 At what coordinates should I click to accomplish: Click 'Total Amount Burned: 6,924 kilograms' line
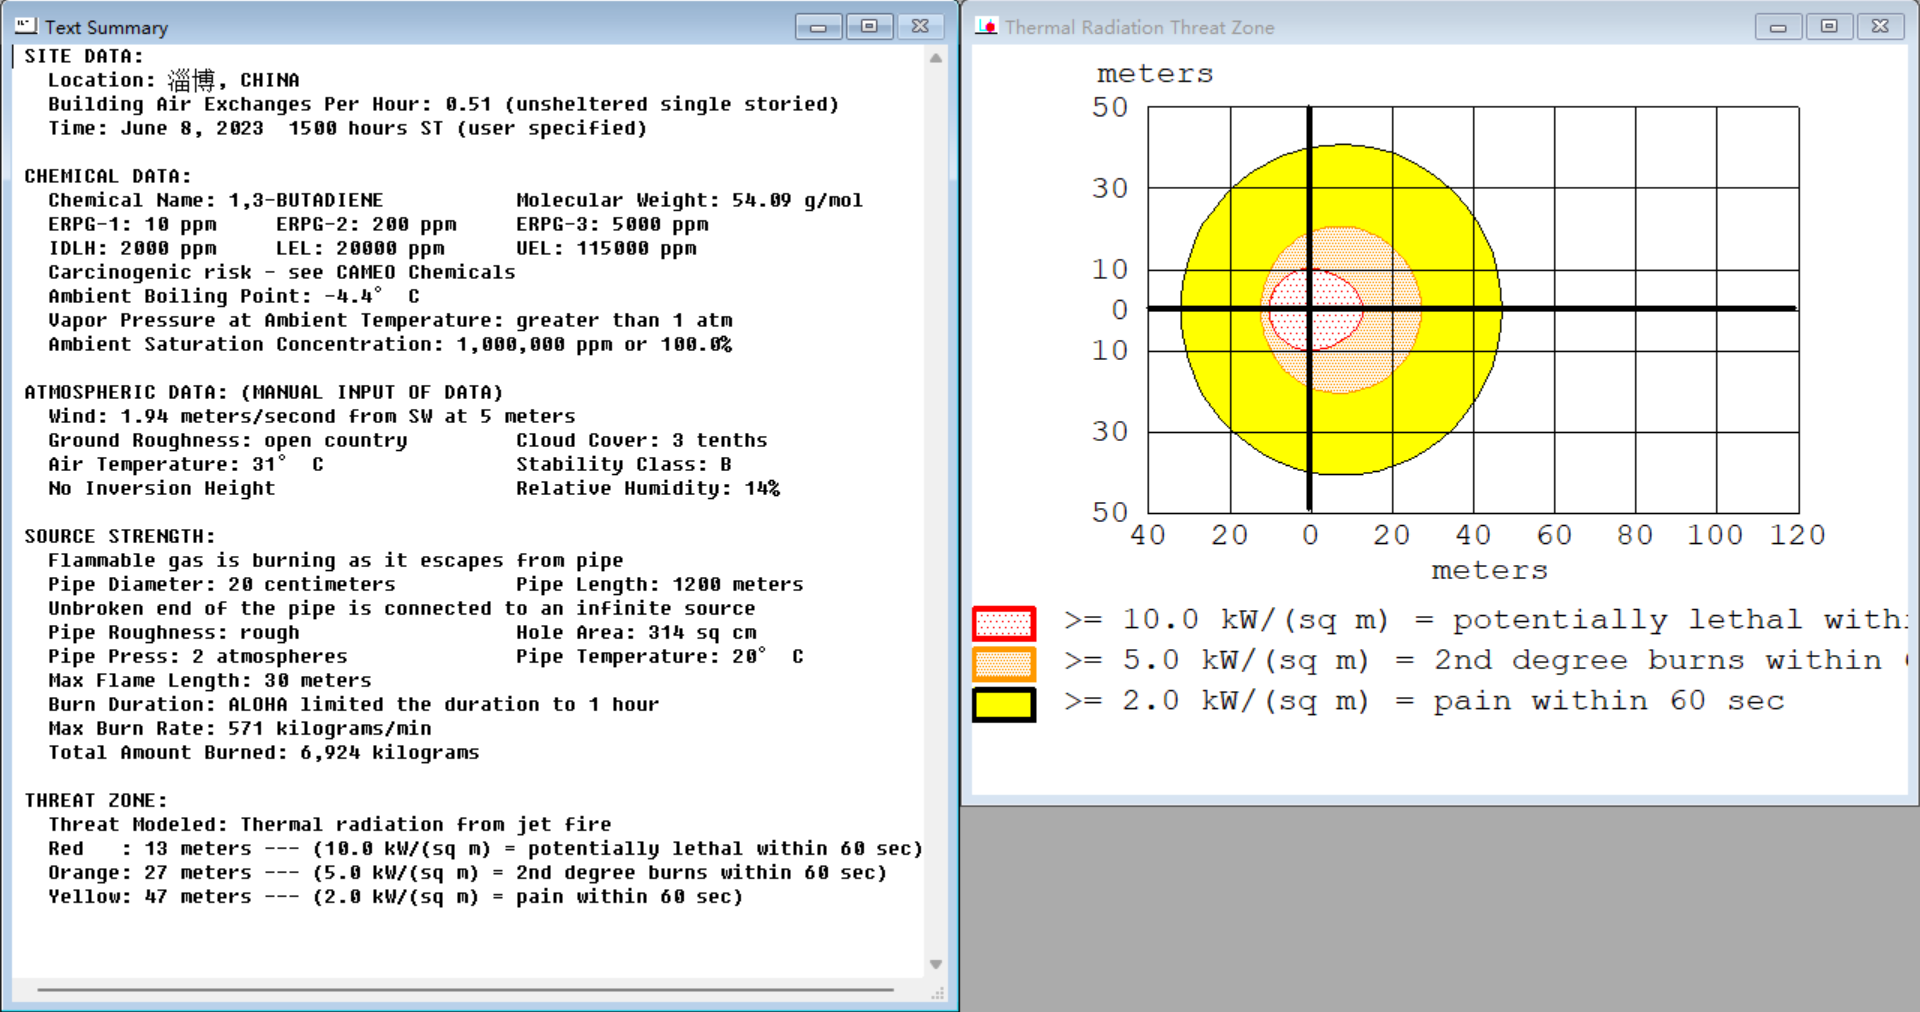pos(264,752)
